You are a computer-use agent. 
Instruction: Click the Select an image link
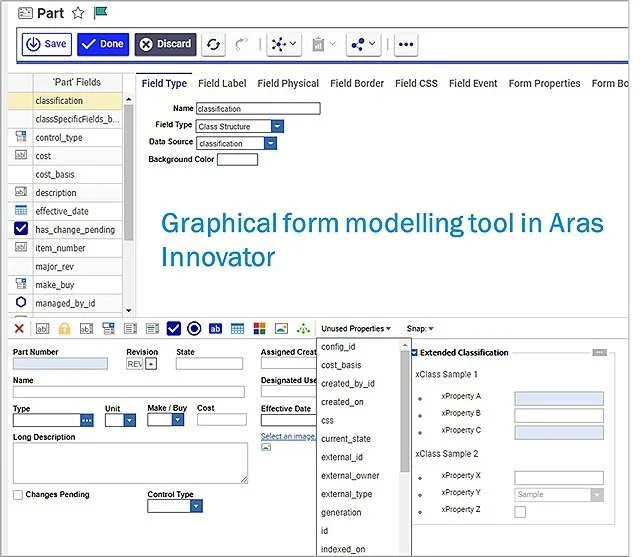point(288,436)
